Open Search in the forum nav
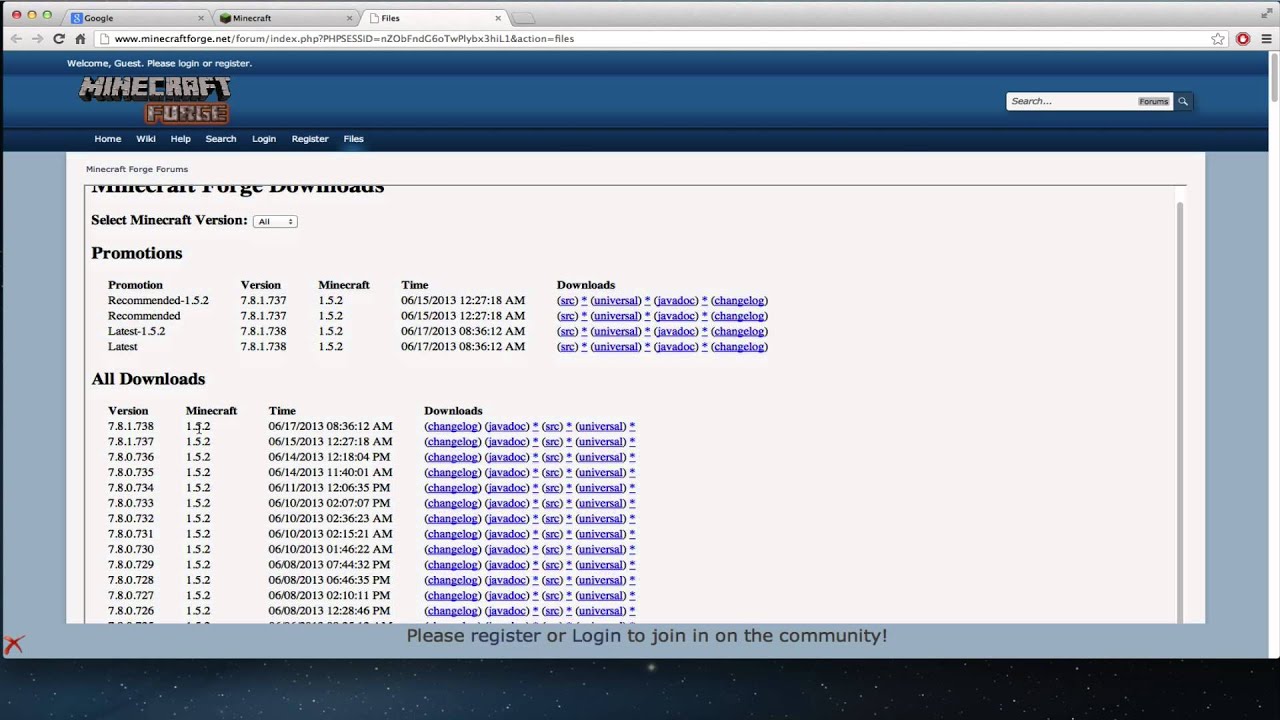The image size is (1280, 720). 221,139
